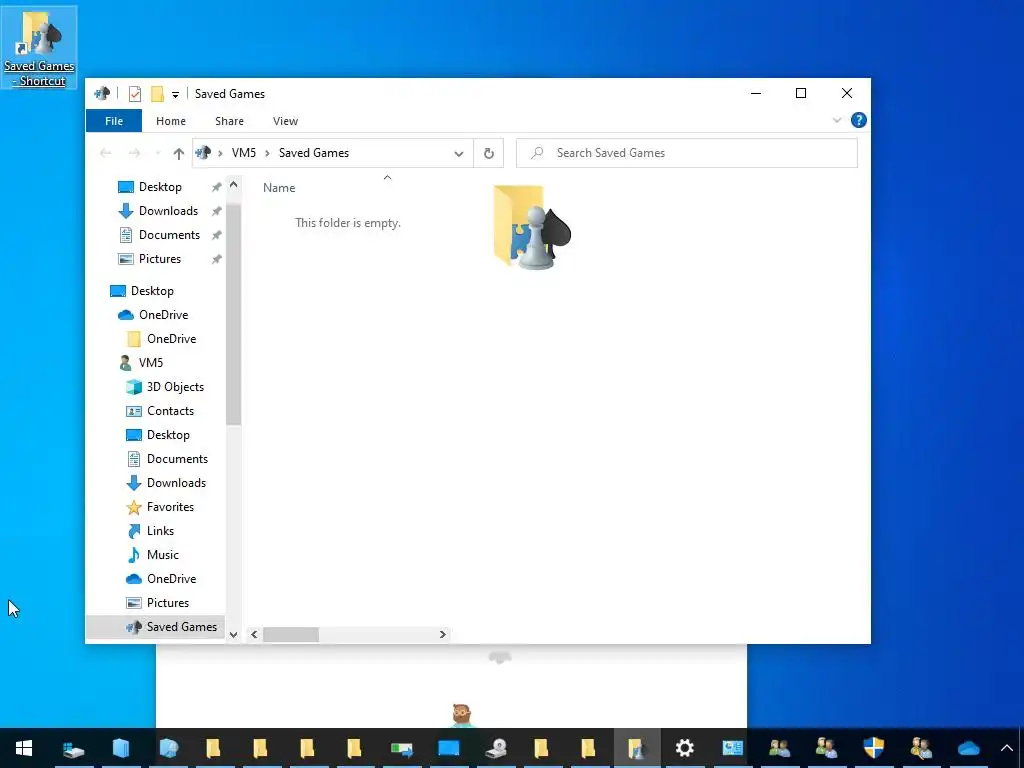This screenshot has height=768, width=1024.
Task: Show hidden tray icons with the chevron
Action: [x=1006, y=748]
